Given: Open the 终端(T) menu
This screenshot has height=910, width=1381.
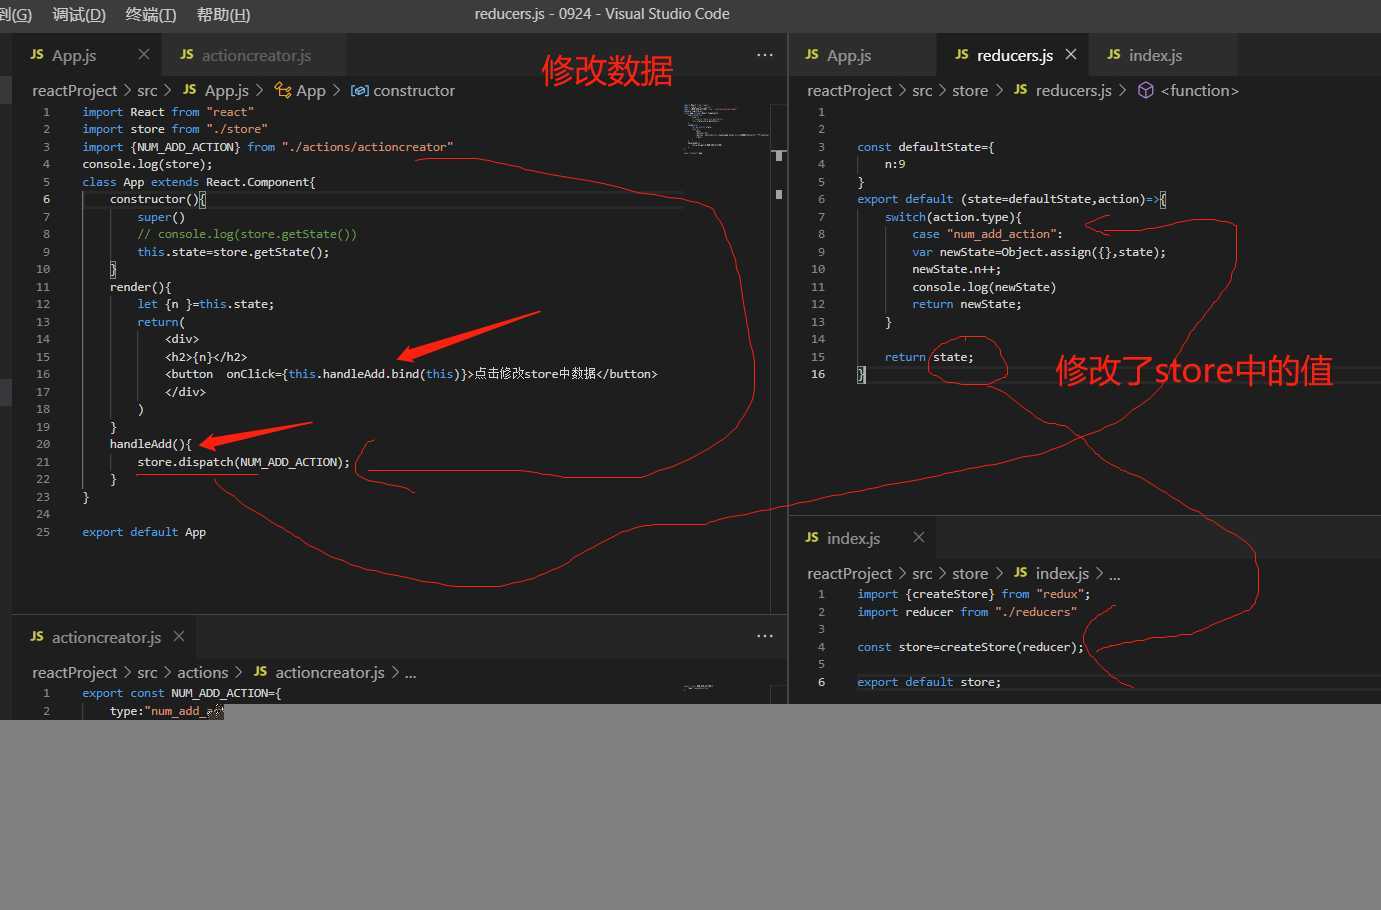Looking at the screenshot, I should tap(151, 14).
